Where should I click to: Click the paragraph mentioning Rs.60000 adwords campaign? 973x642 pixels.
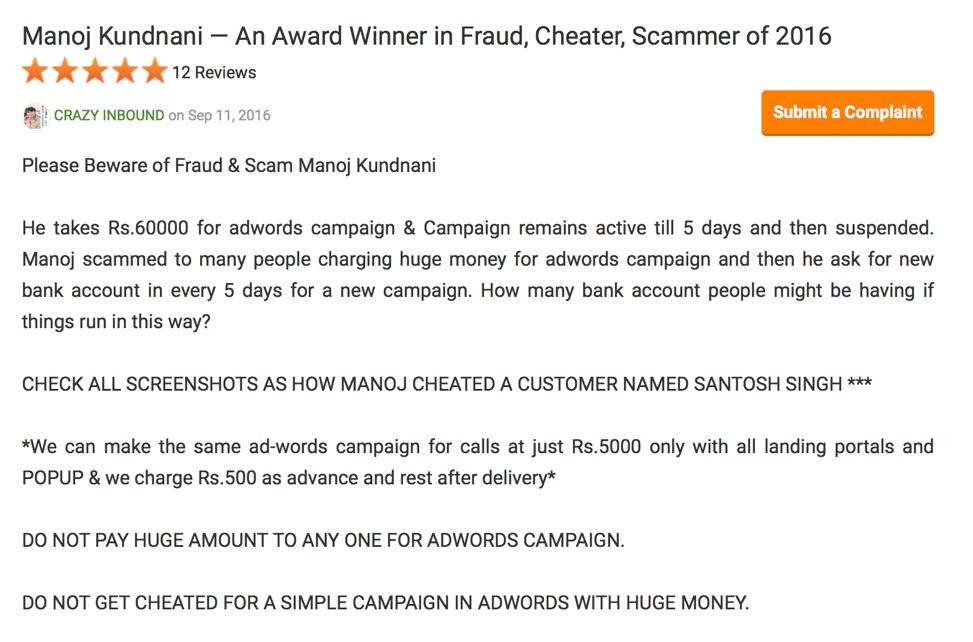478,275
